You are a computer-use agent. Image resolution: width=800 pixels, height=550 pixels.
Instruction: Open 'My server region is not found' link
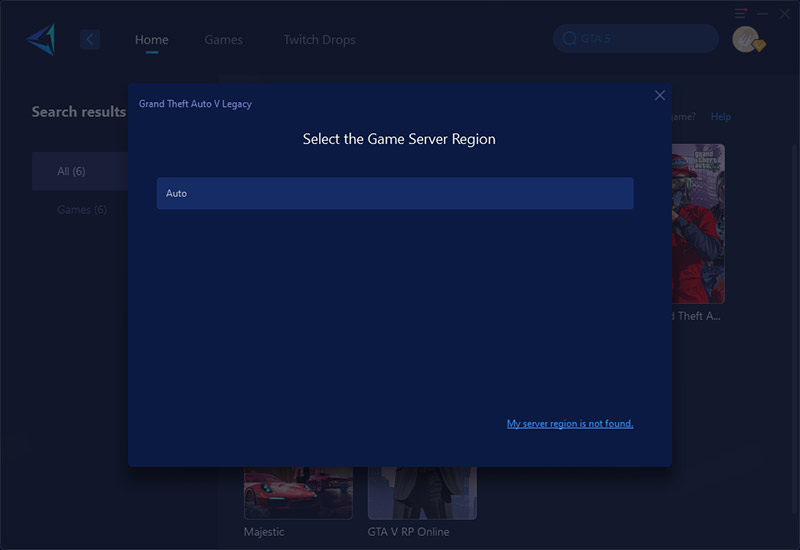570,423
